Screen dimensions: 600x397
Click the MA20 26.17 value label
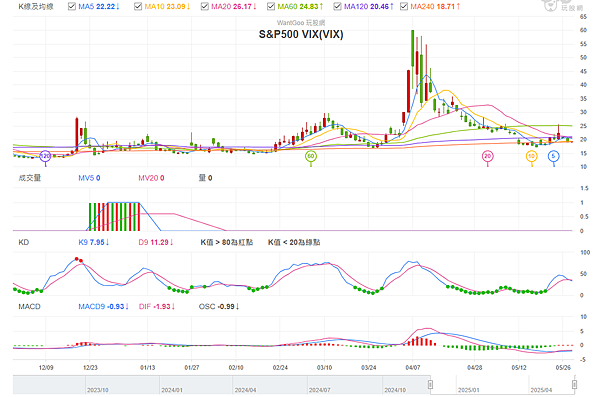[x=234, y=7]
